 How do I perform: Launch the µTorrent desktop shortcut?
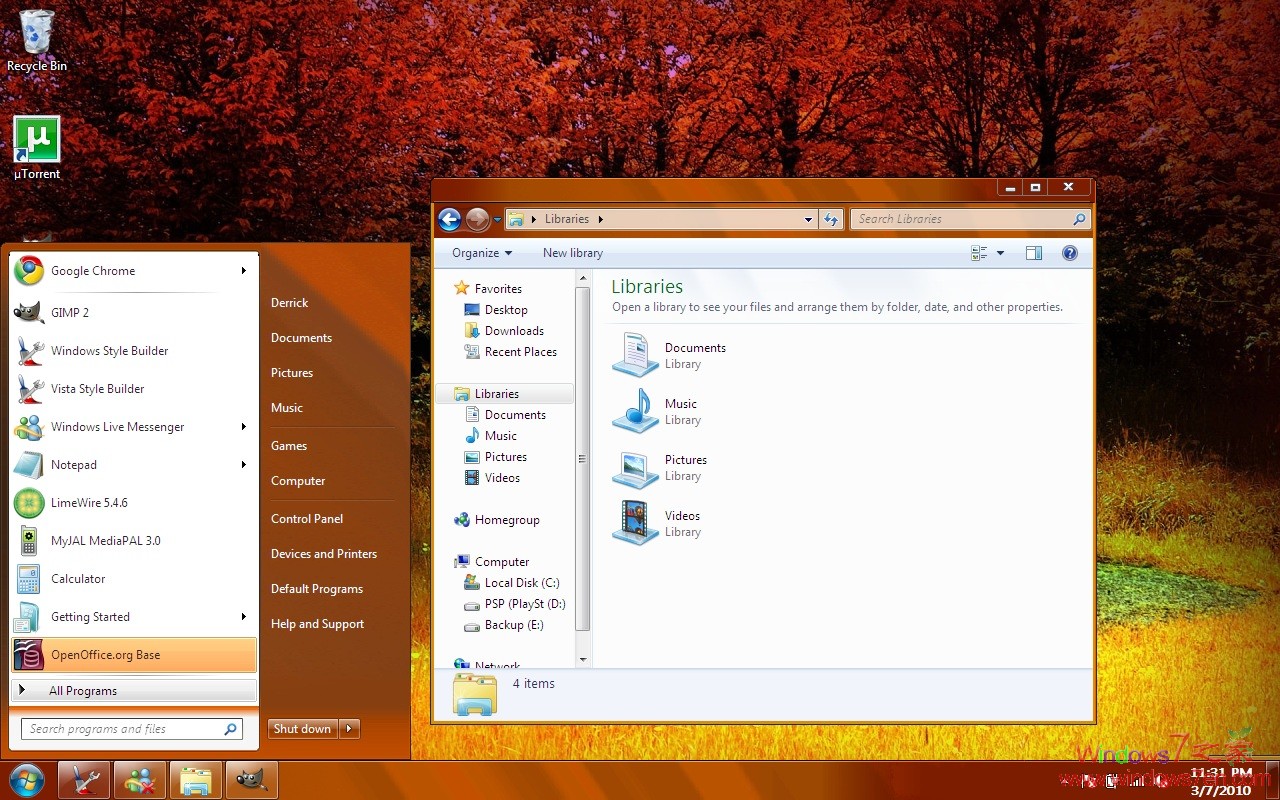click(37, 140)
